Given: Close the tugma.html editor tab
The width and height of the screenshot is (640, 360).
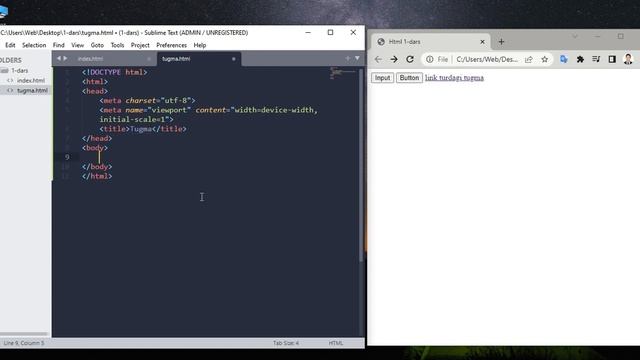Looking at the screenshot, I should click(233, 59).
